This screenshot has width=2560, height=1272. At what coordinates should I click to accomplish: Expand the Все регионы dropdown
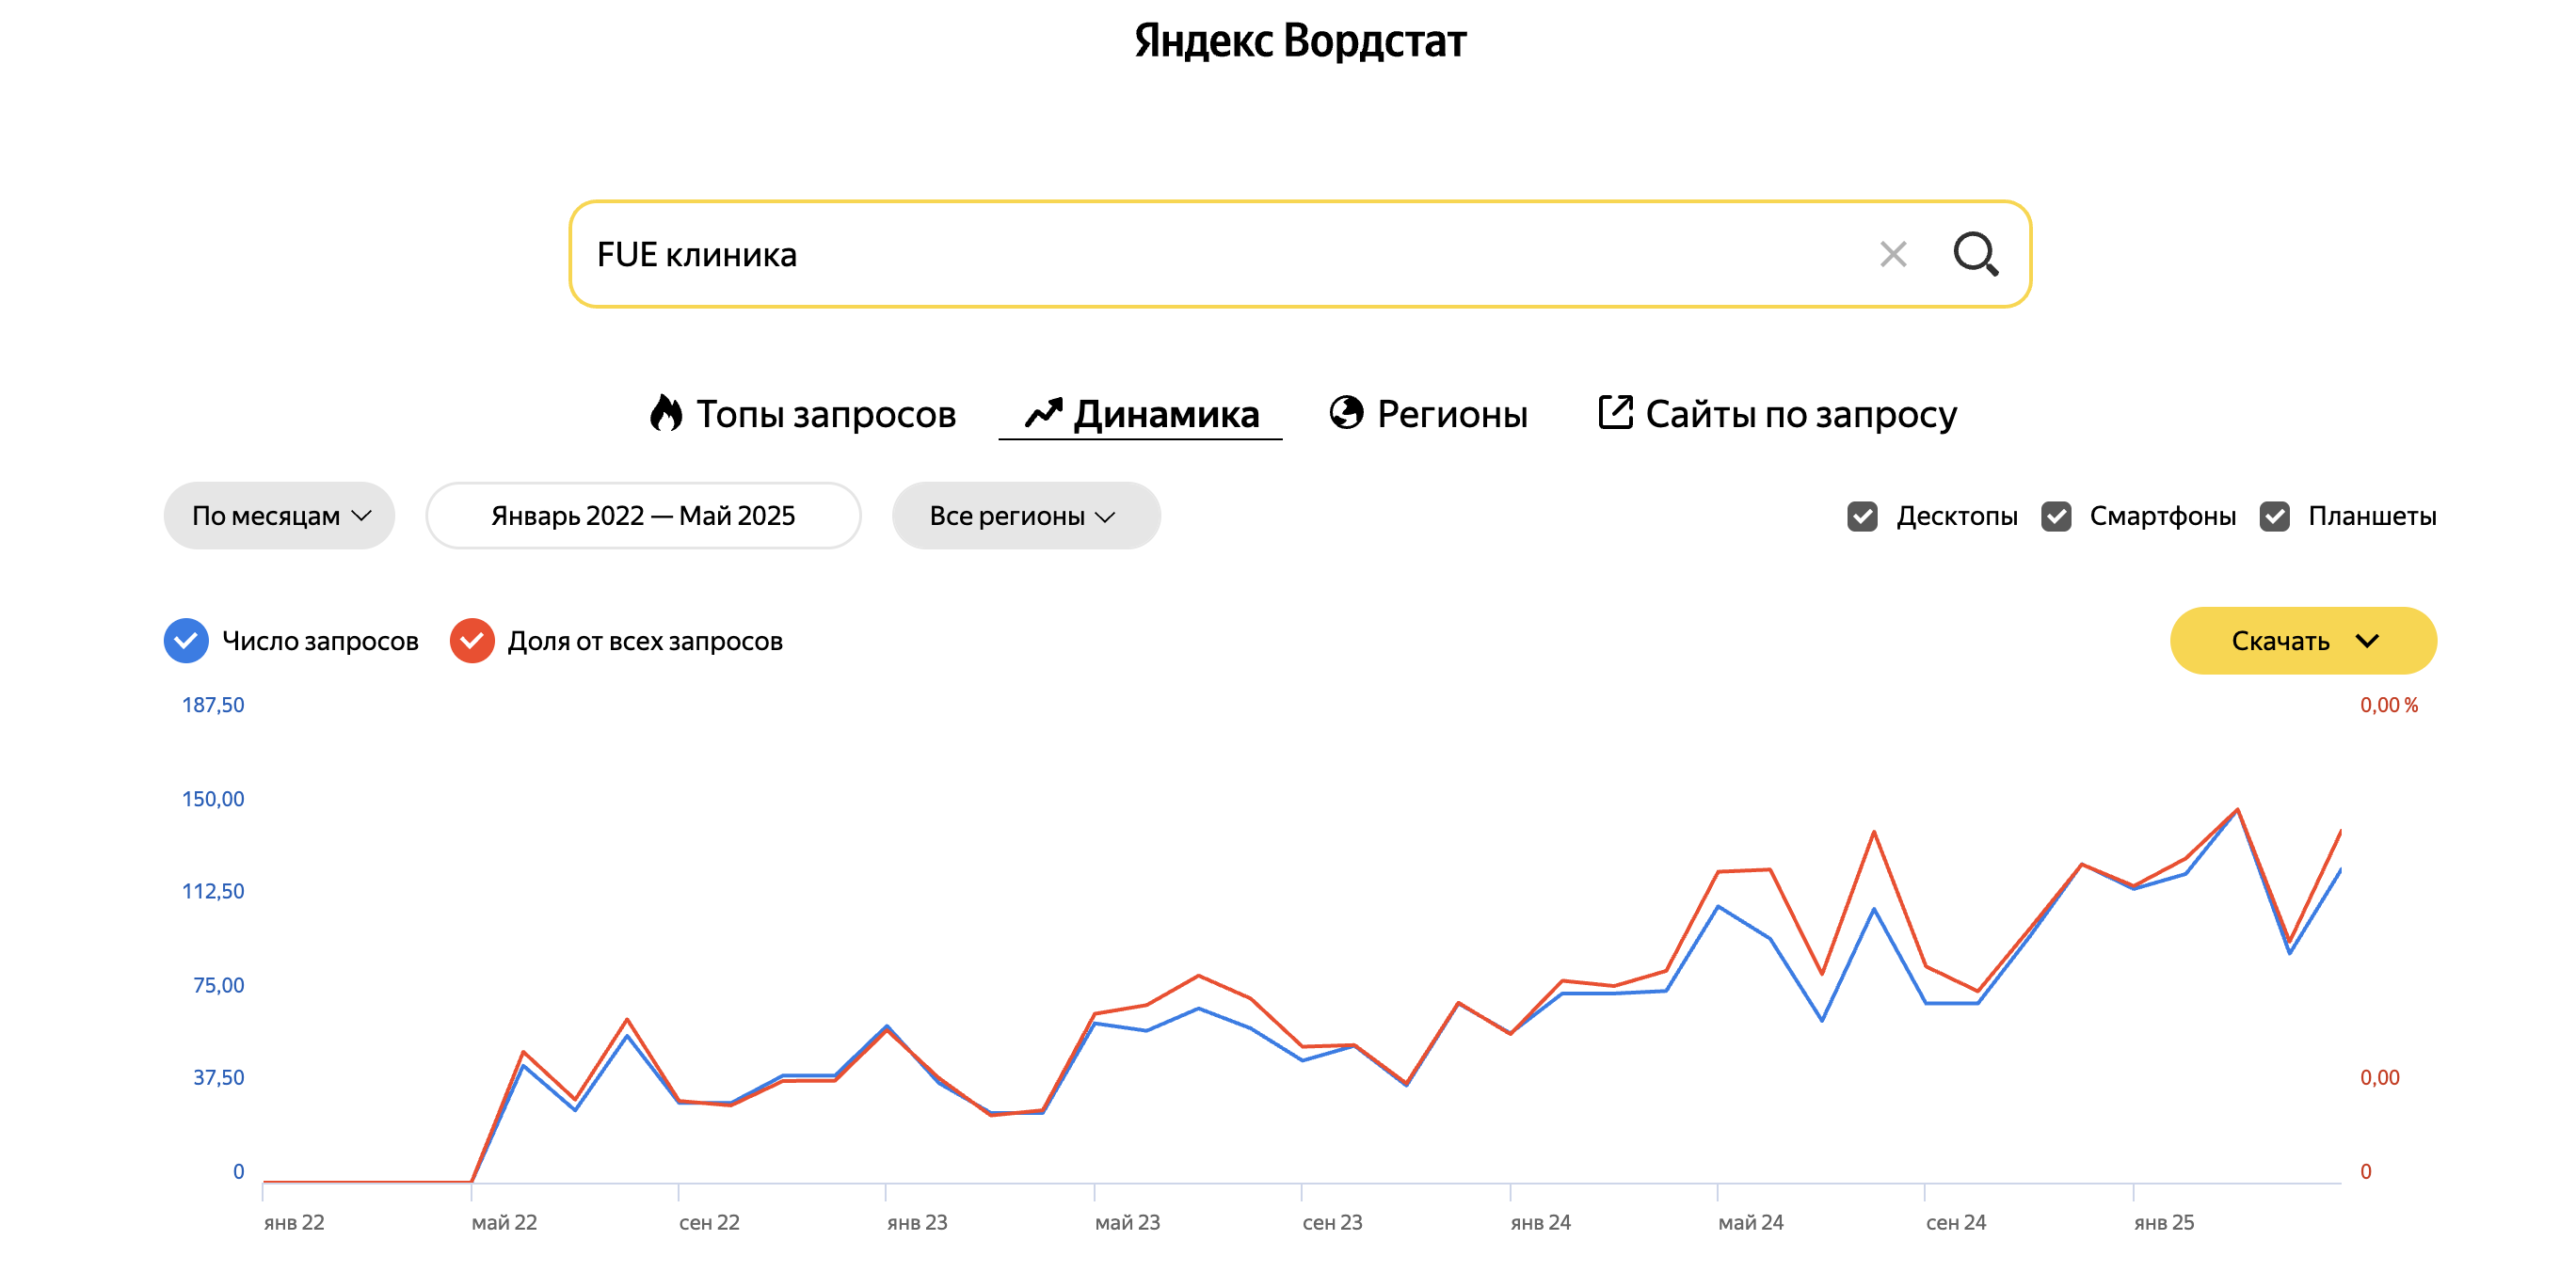1025,516
